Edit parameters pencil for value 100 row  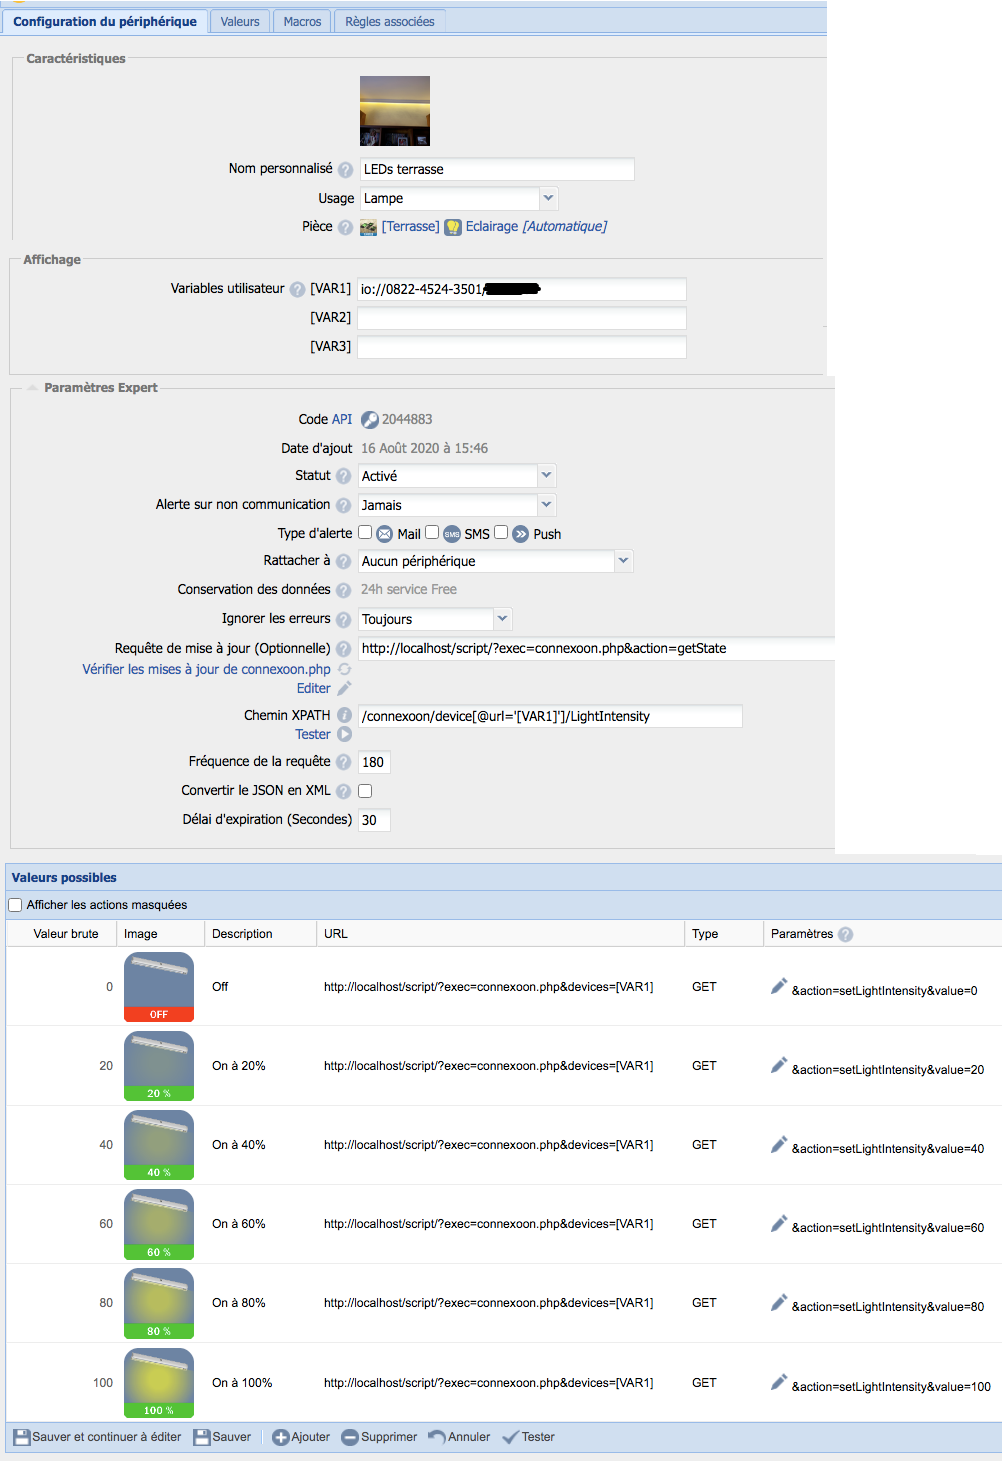click(779, 1383)
